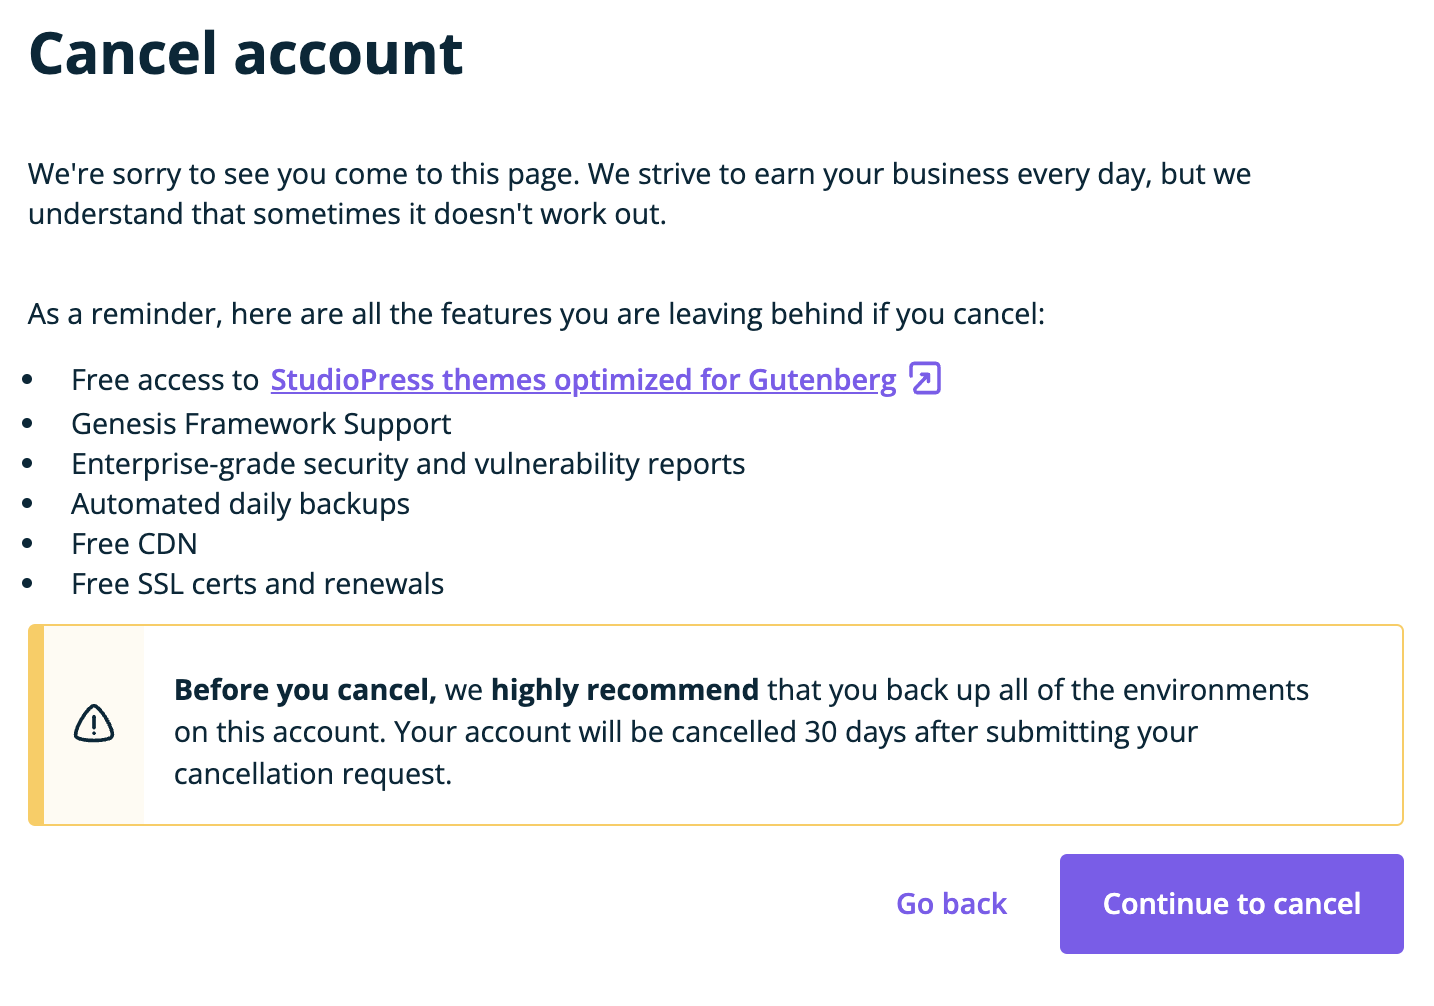Click the Automated daily backups list item
Viewport: 1434px width, 1006px height.
pyautogui.click(x=240, y=504)
